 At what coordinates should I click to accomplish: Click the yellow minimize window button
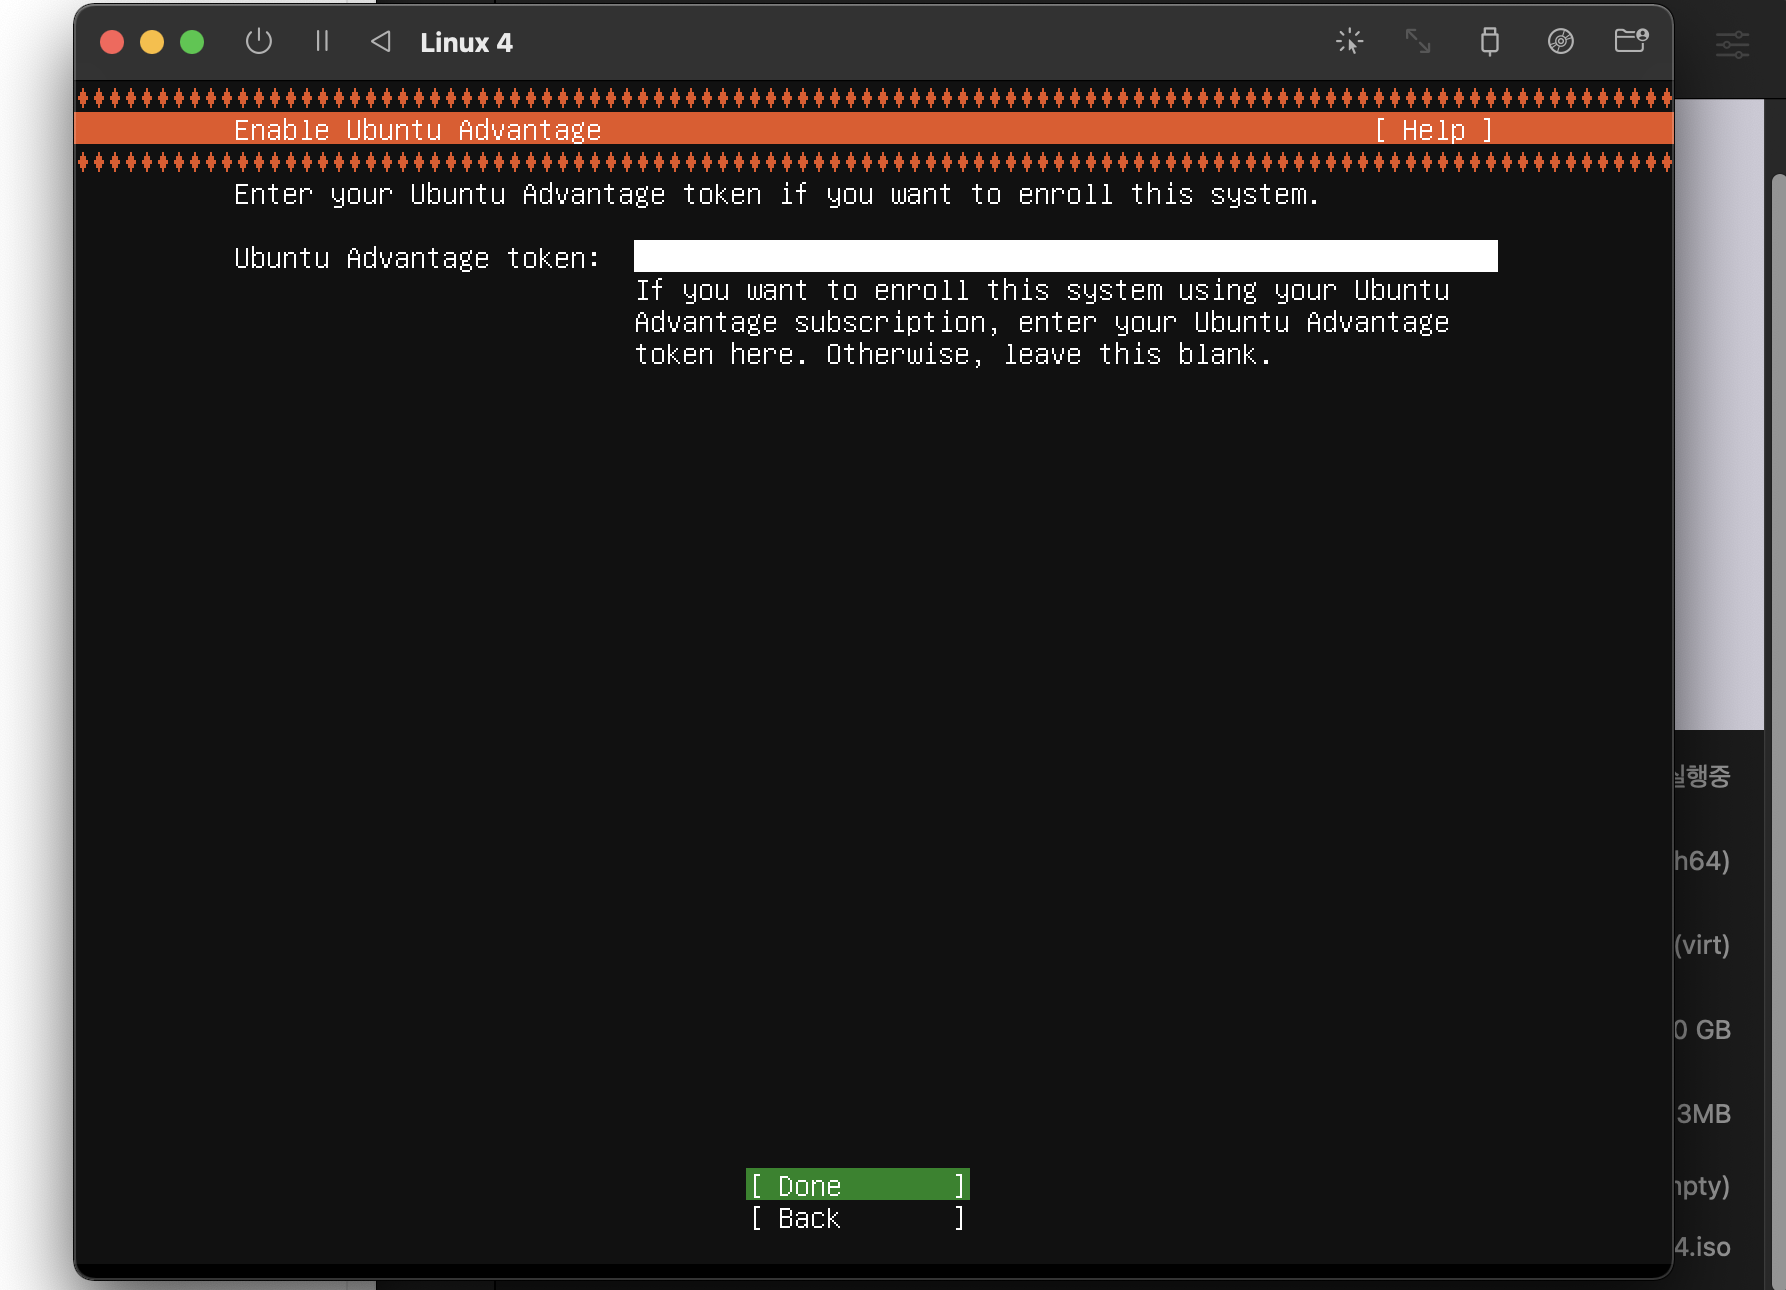tap(152, 42)
